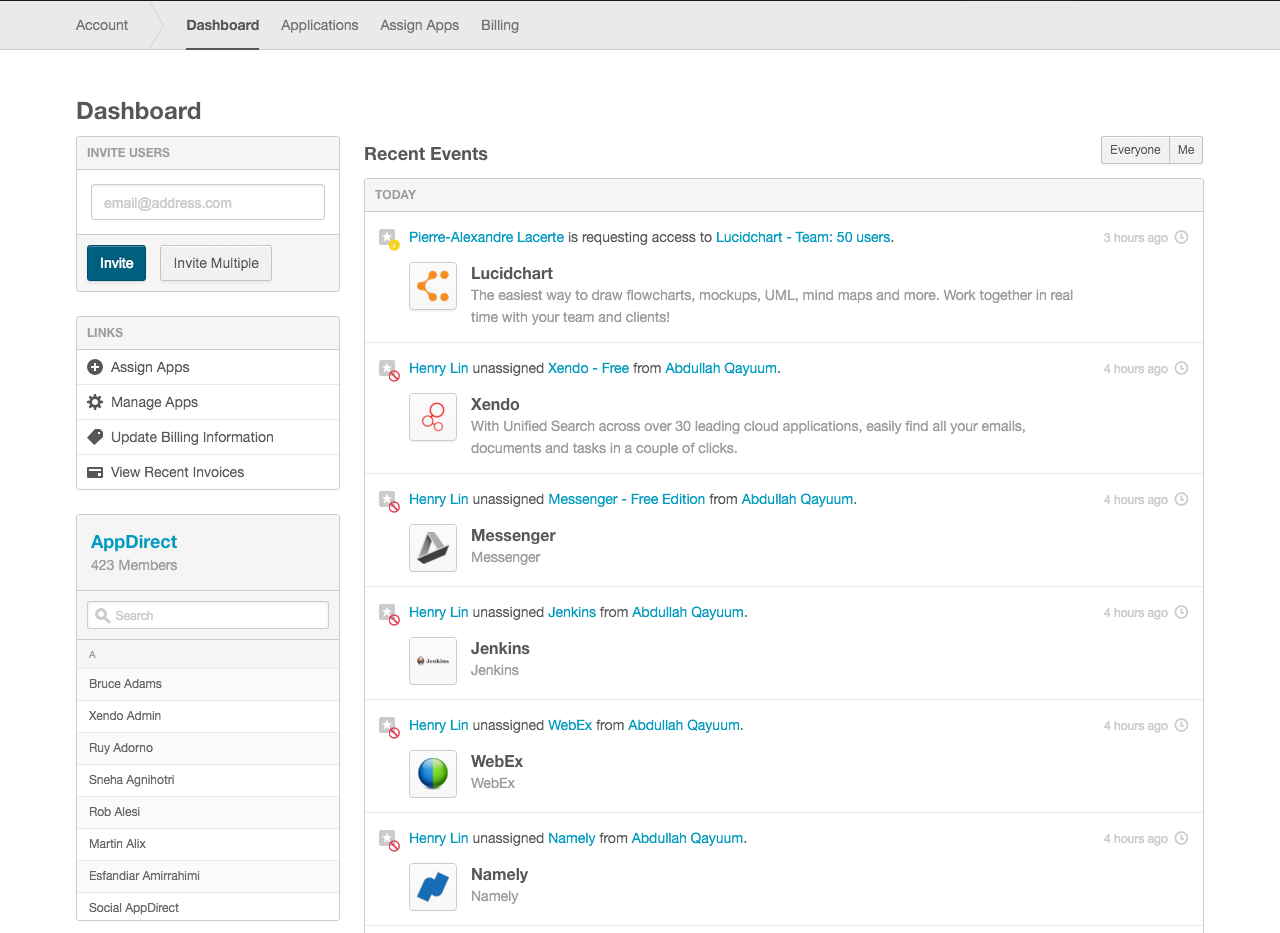This screenshot has width=1280, height=933.
Task: Click the Lucidchart title in event card
Action: (512, 273)
